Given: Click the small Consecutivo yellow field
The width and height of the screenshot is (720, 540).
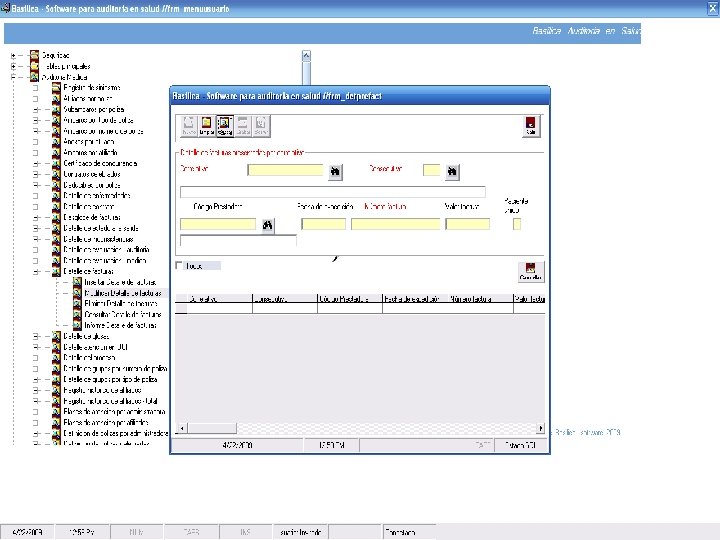Looking at the screenshot, I should point(432,170).
